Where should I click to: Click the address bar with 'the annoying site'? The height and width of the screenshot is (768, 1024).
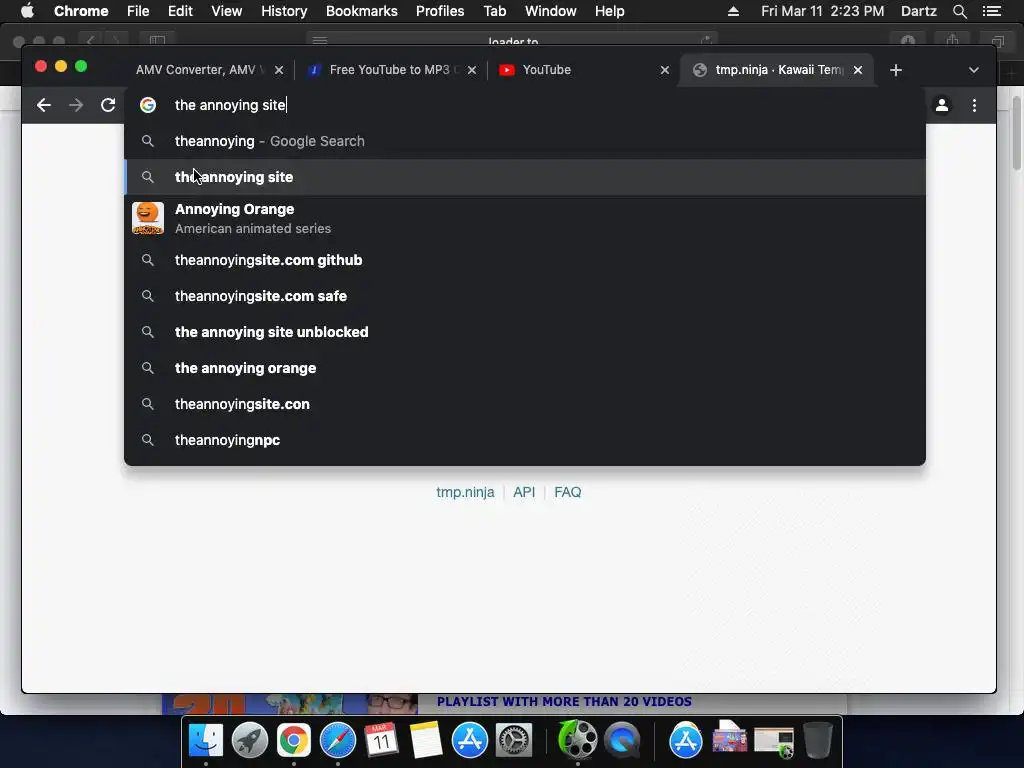[x=525, y=105]
